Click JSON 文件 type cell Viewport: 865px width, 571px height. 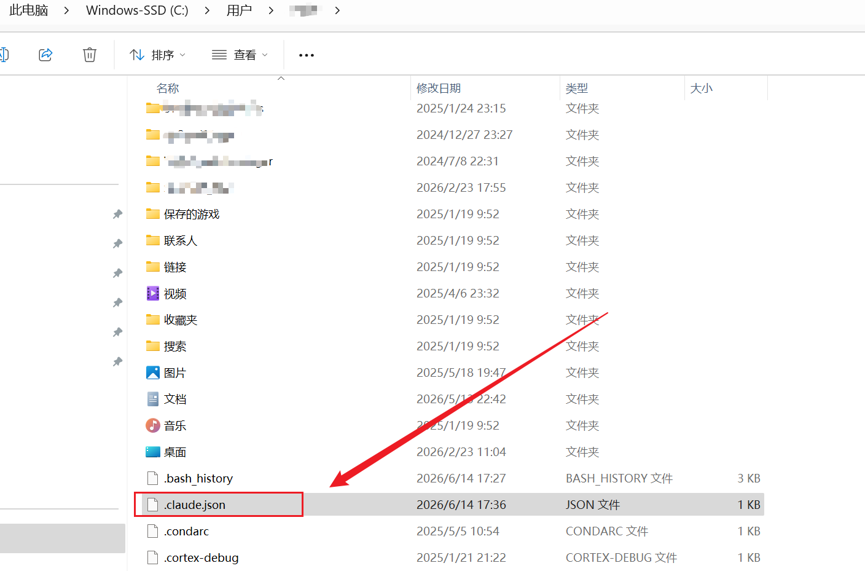592,505
